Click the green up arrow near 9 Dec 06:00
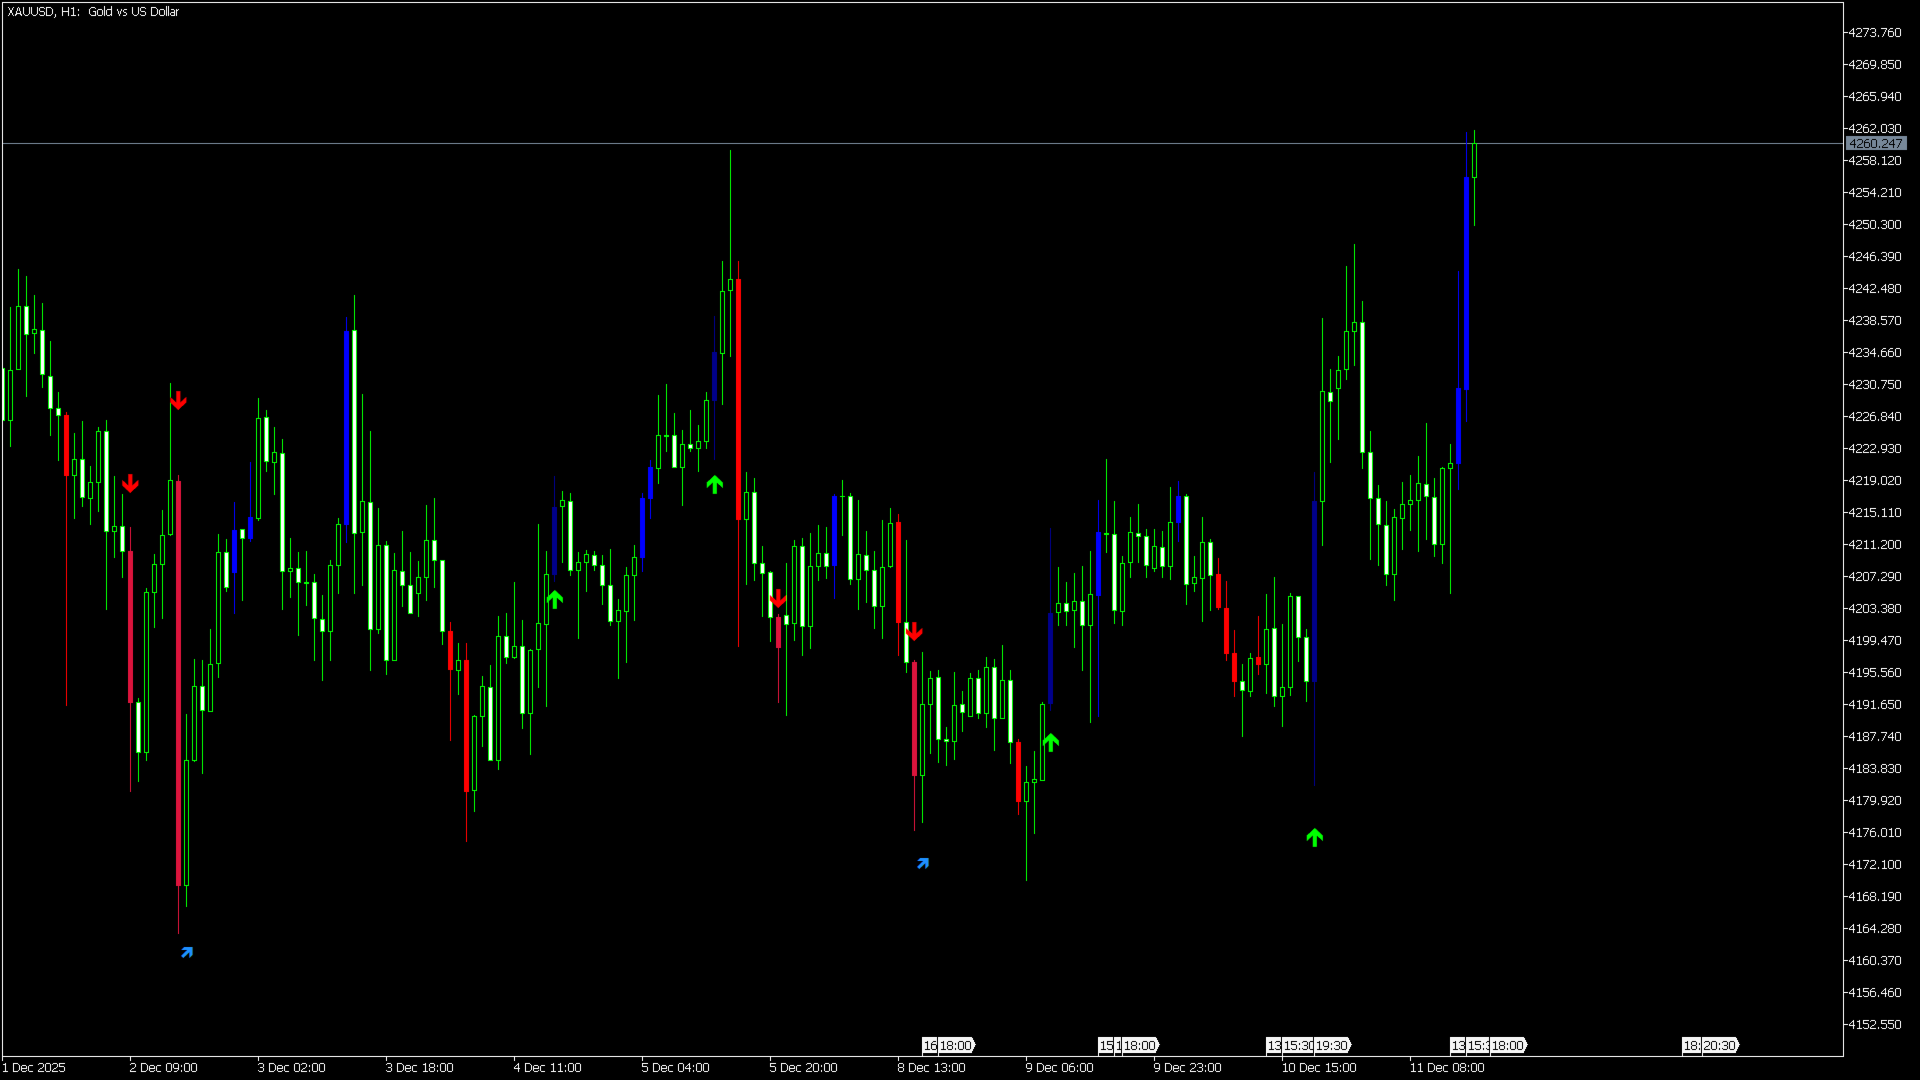The width and height of the screenshot is (1920, 1080). pos(1050,742)
